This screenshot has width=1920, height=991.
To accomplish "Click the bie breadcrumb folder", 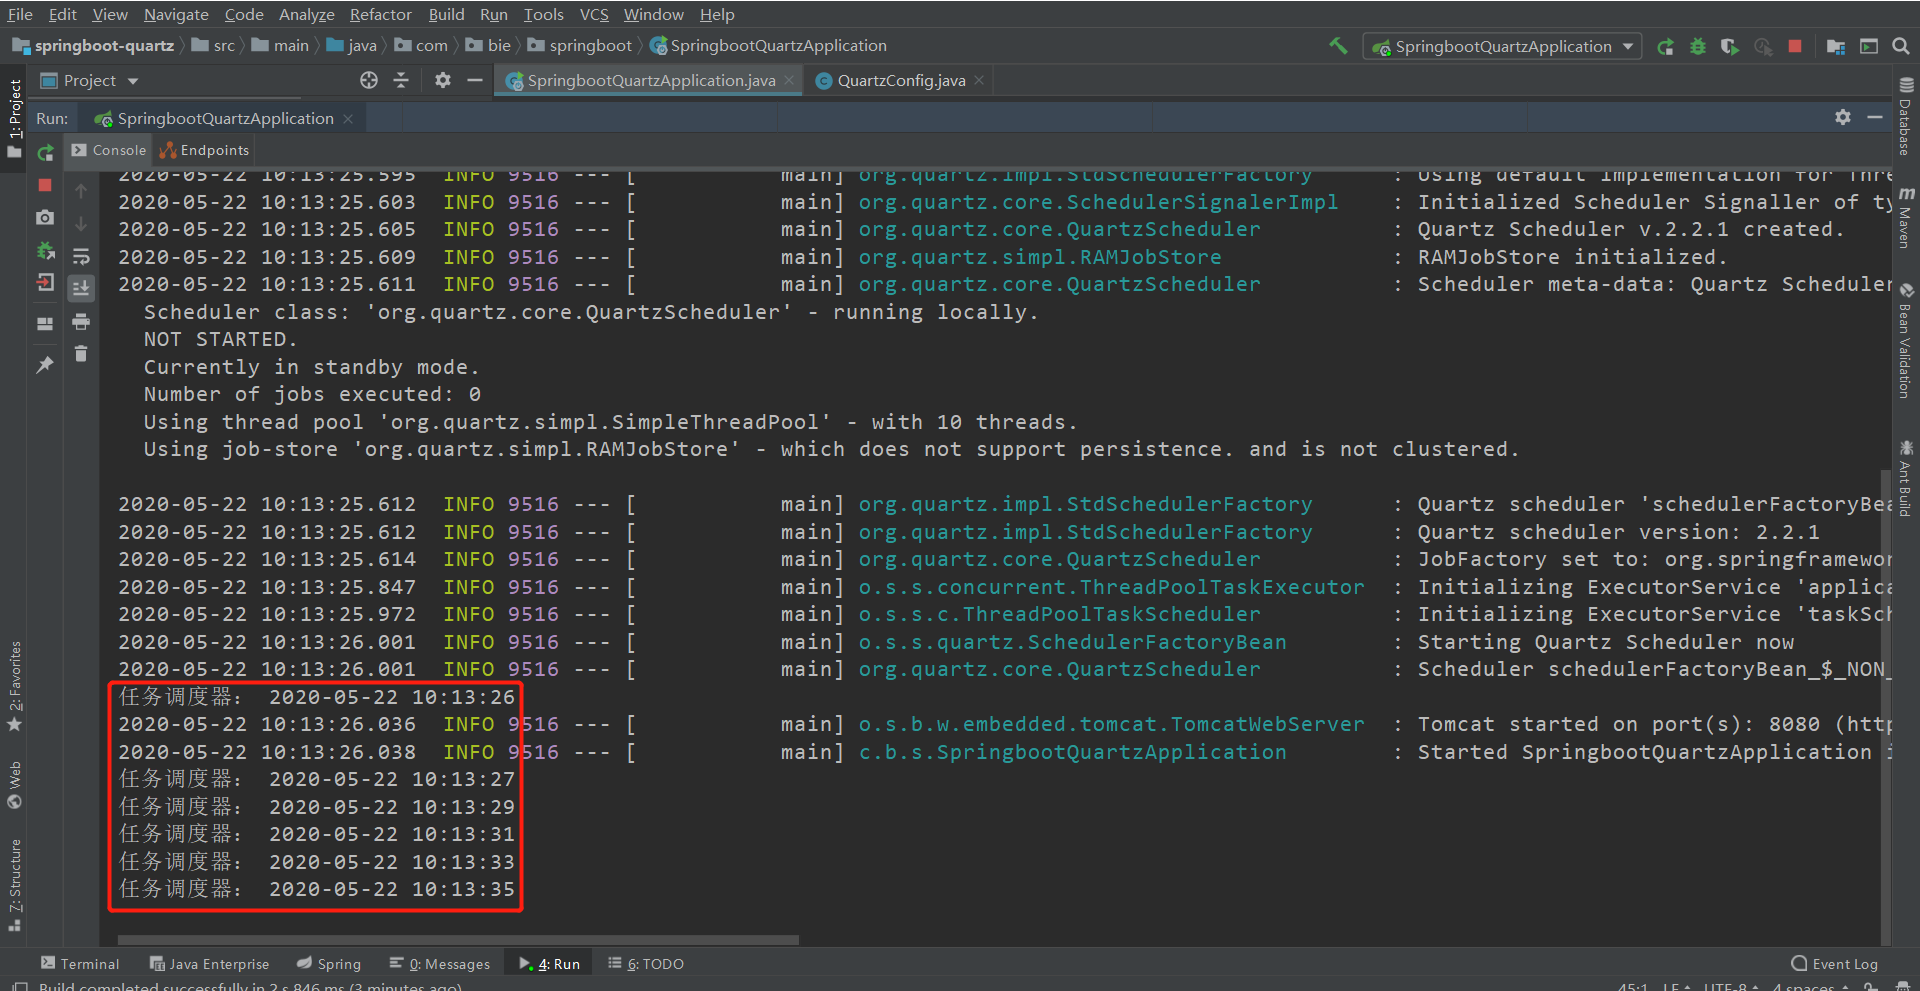I will point(489,46).
